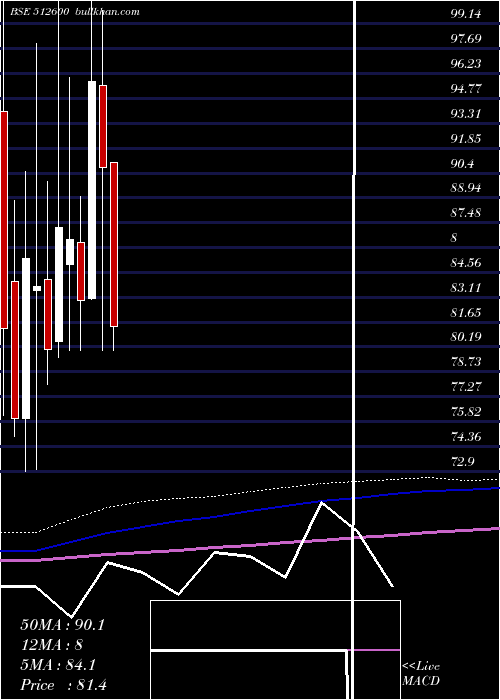Click the peak of white MACD line

pos(321,502)
